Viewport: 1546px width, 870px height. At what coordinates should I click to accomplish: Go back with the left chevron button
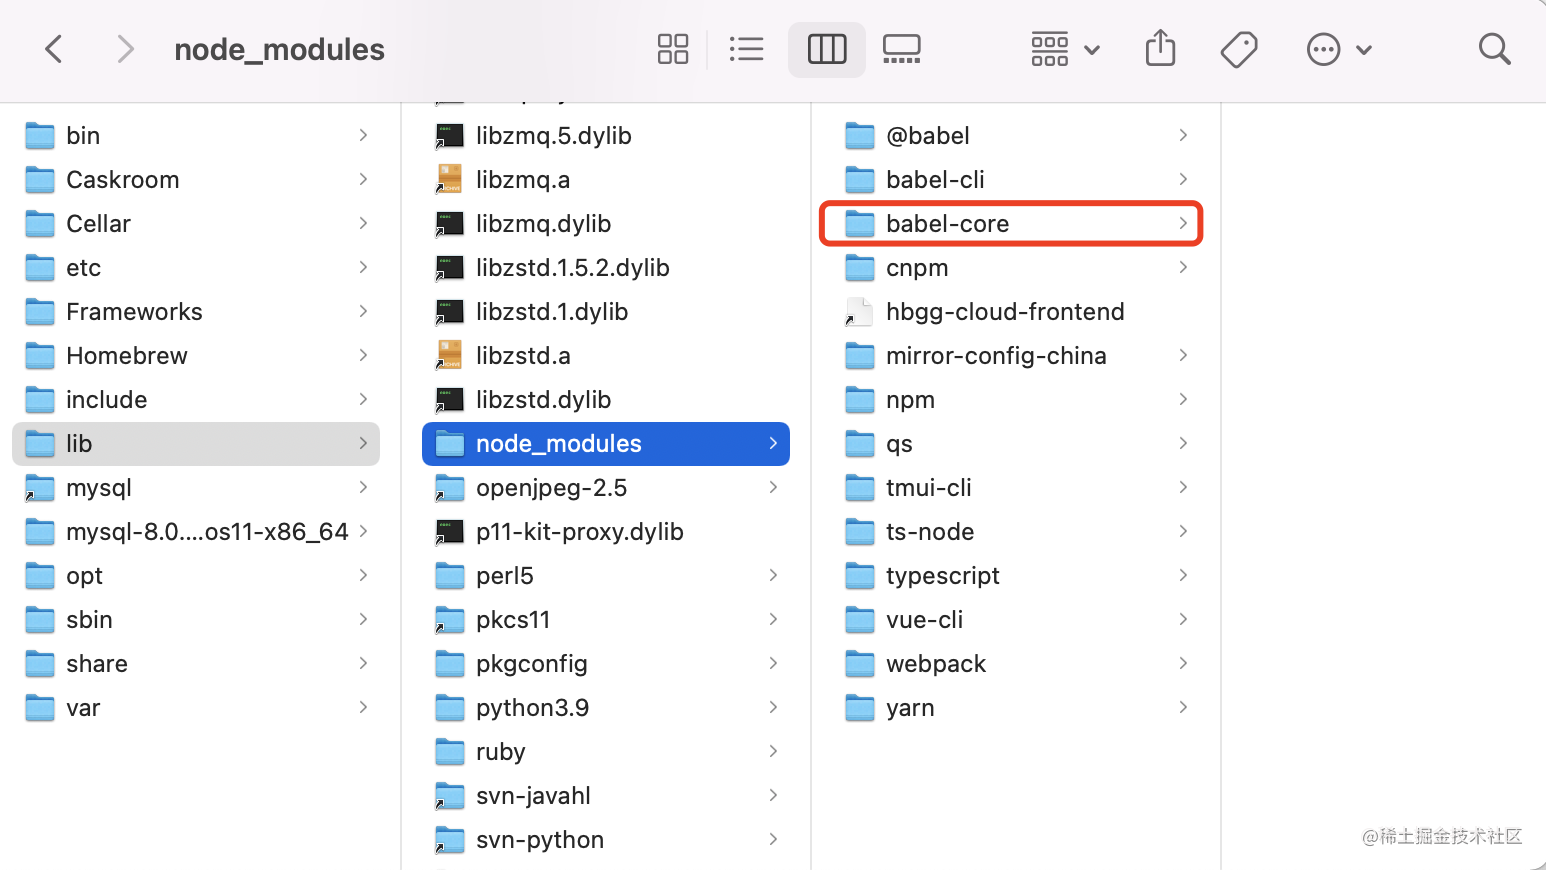pyautogui.click(x=54, y=49)
